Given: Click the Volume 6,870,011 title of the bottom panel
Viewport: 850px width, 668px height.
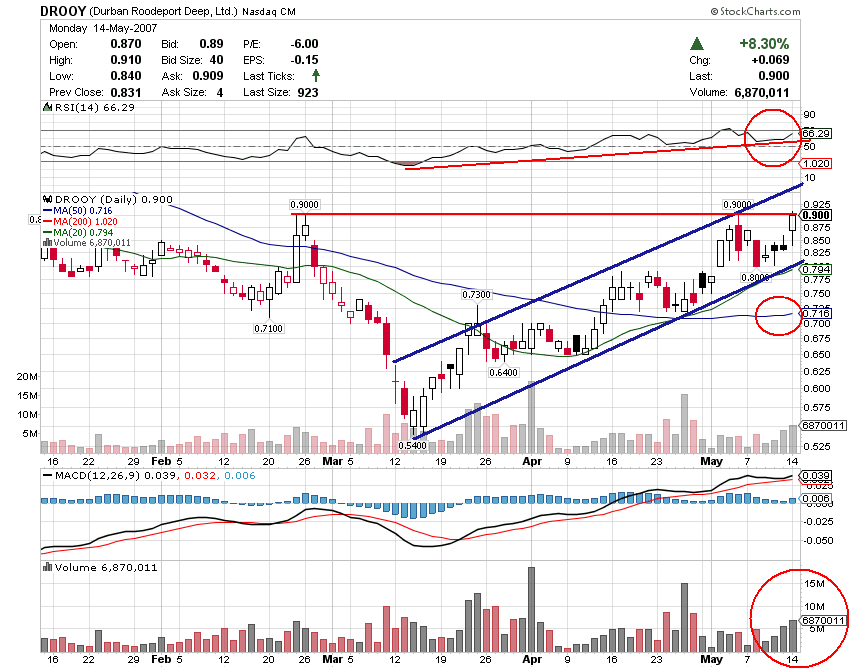Looking at the screenshot, I should point(106,567).
